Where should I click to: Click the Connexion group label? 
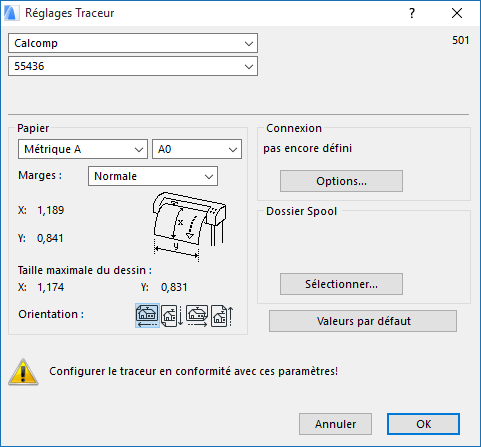(x=294, y=128)
